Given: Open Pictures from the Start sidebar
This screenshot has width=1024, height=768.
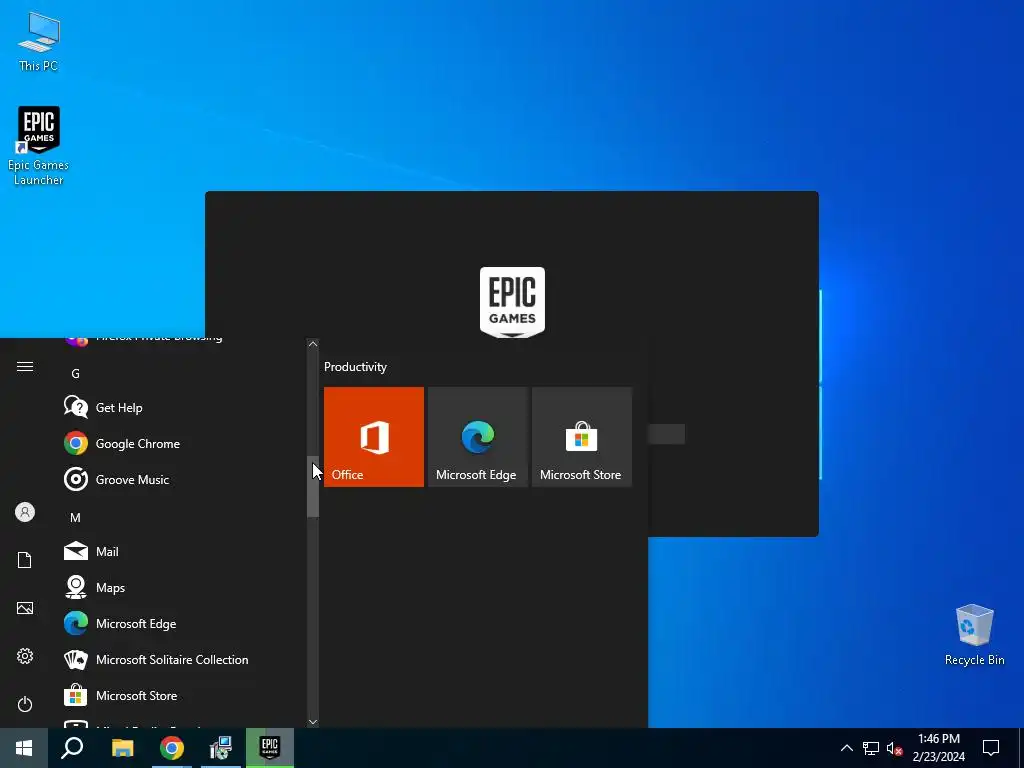Looking at the screenshot, I should [x=25, y=608].
